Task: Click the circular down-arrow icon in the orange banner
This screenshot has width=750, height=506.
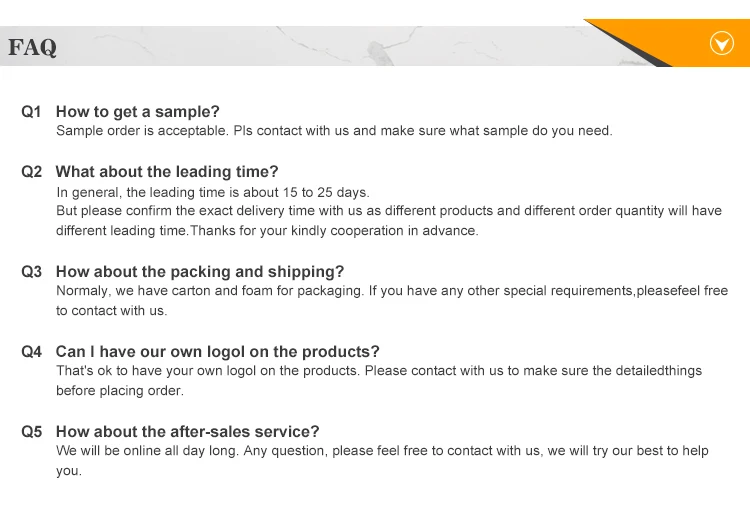Action: coord(721,43)
